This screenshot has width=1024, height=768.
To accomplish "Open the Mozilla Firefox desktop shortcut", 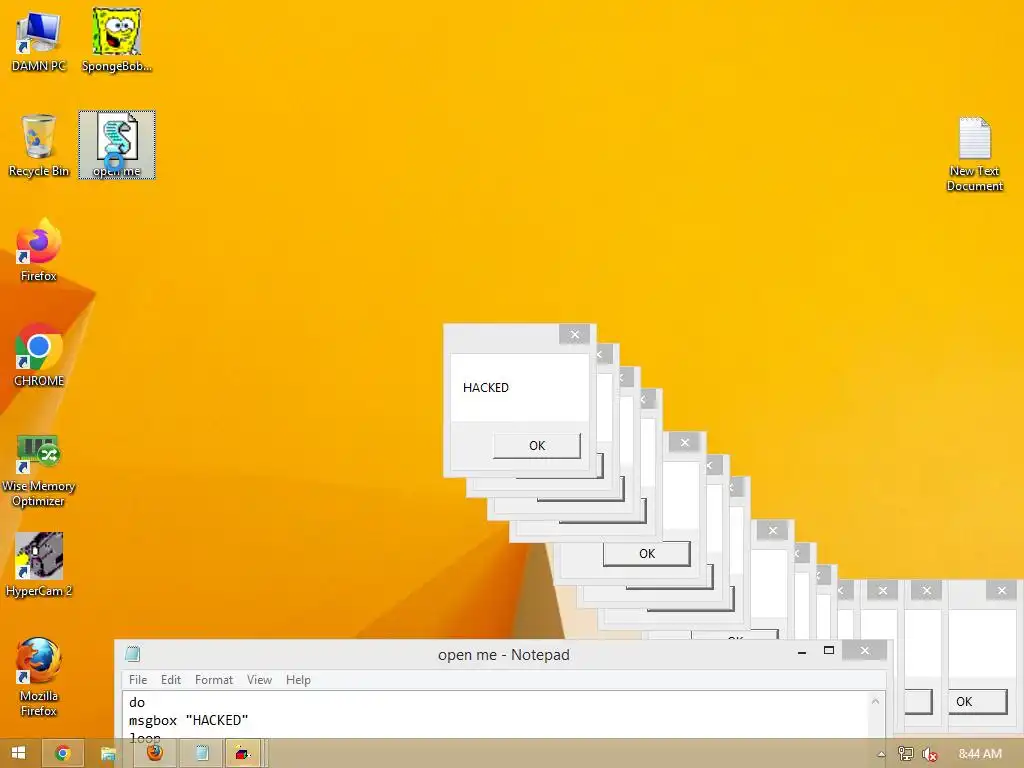I will 39,677.
